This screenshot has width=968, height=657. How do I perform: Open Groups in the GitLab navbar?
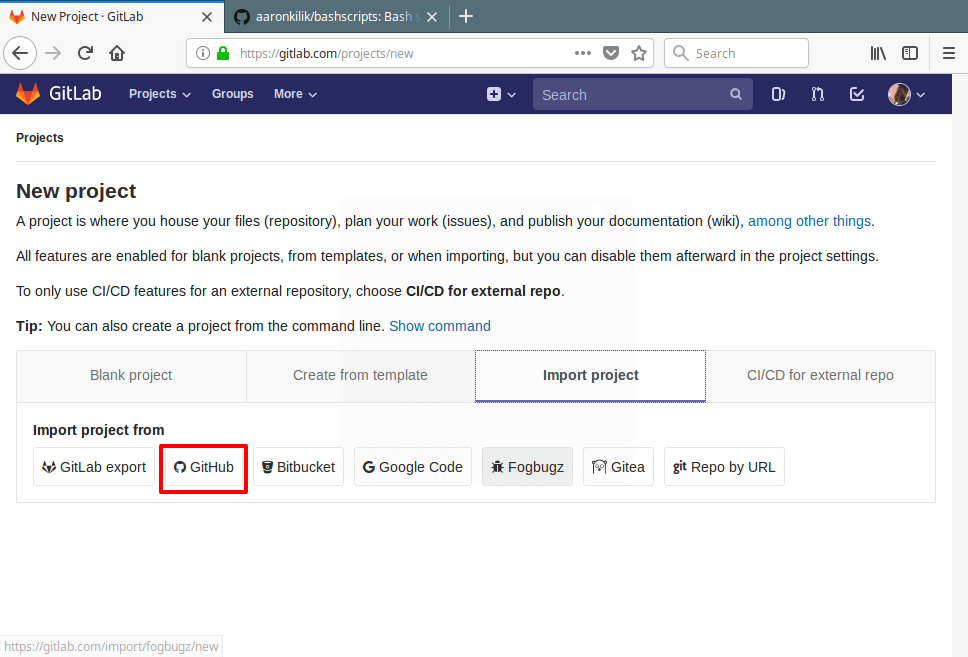coord(233,94)
